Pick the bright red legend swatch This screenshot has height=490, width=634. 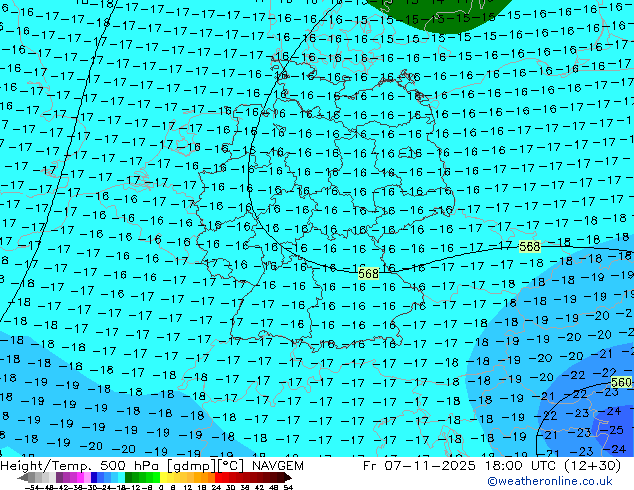218,478
